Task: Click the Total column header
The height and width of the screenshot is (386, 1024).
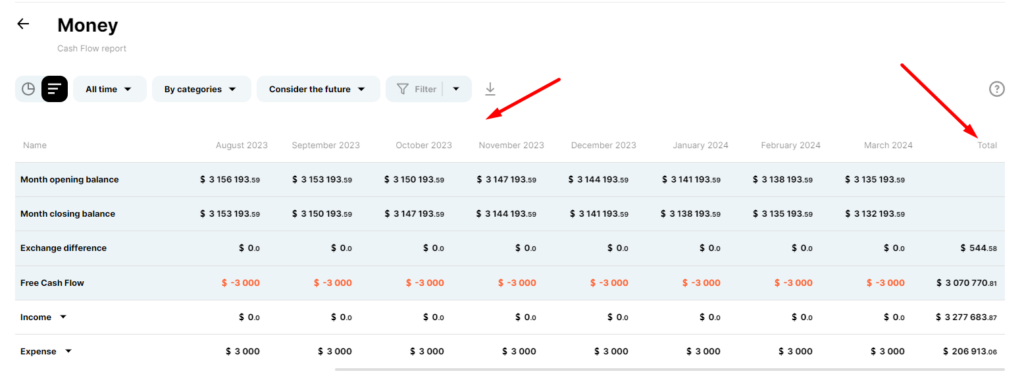Action: click(x=987, y=145)
